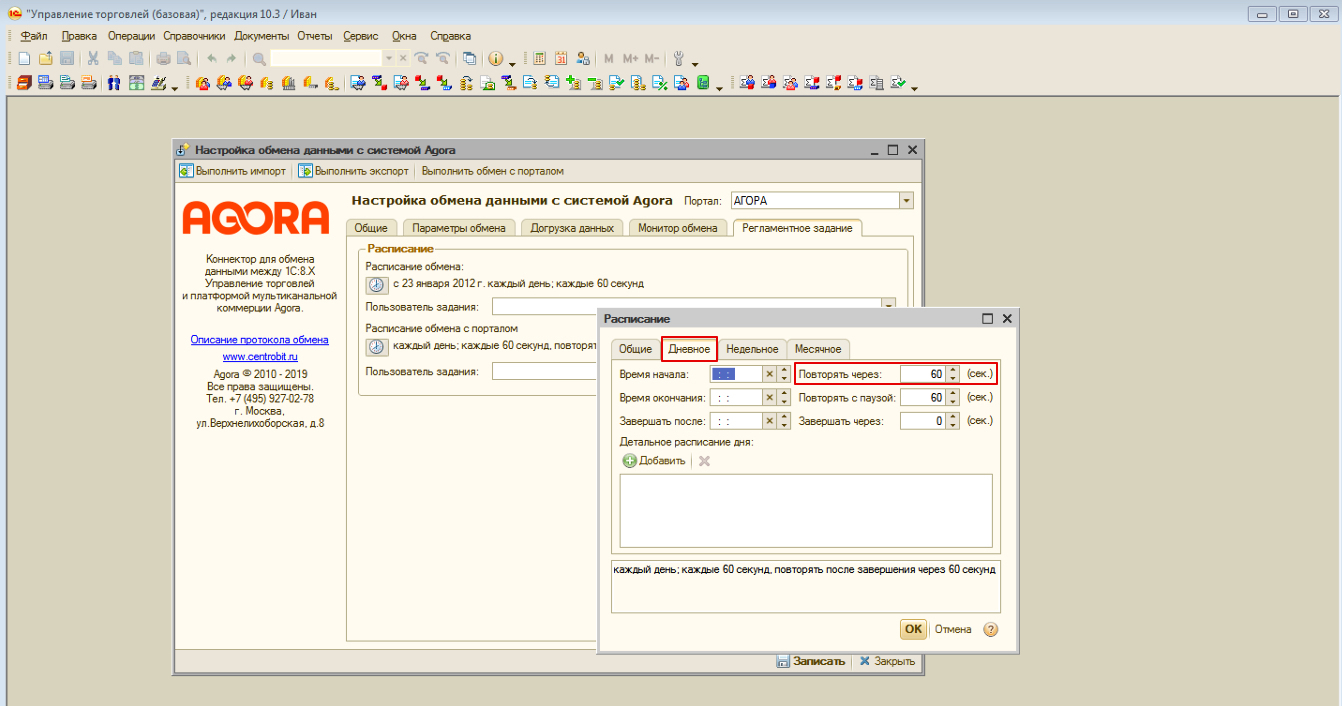The width and height of the screenshot is (1342, 706).
Task: Click 'Отмена' to cancel the schedule
Action: [953, 630]
